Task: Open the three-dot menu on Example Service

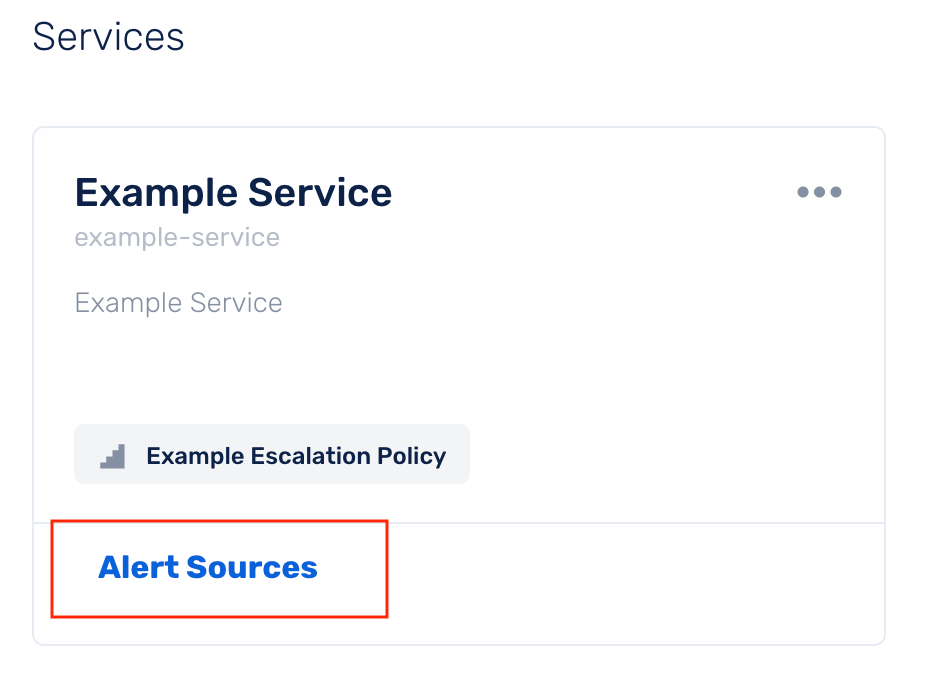Action: (x=819, y=192)
